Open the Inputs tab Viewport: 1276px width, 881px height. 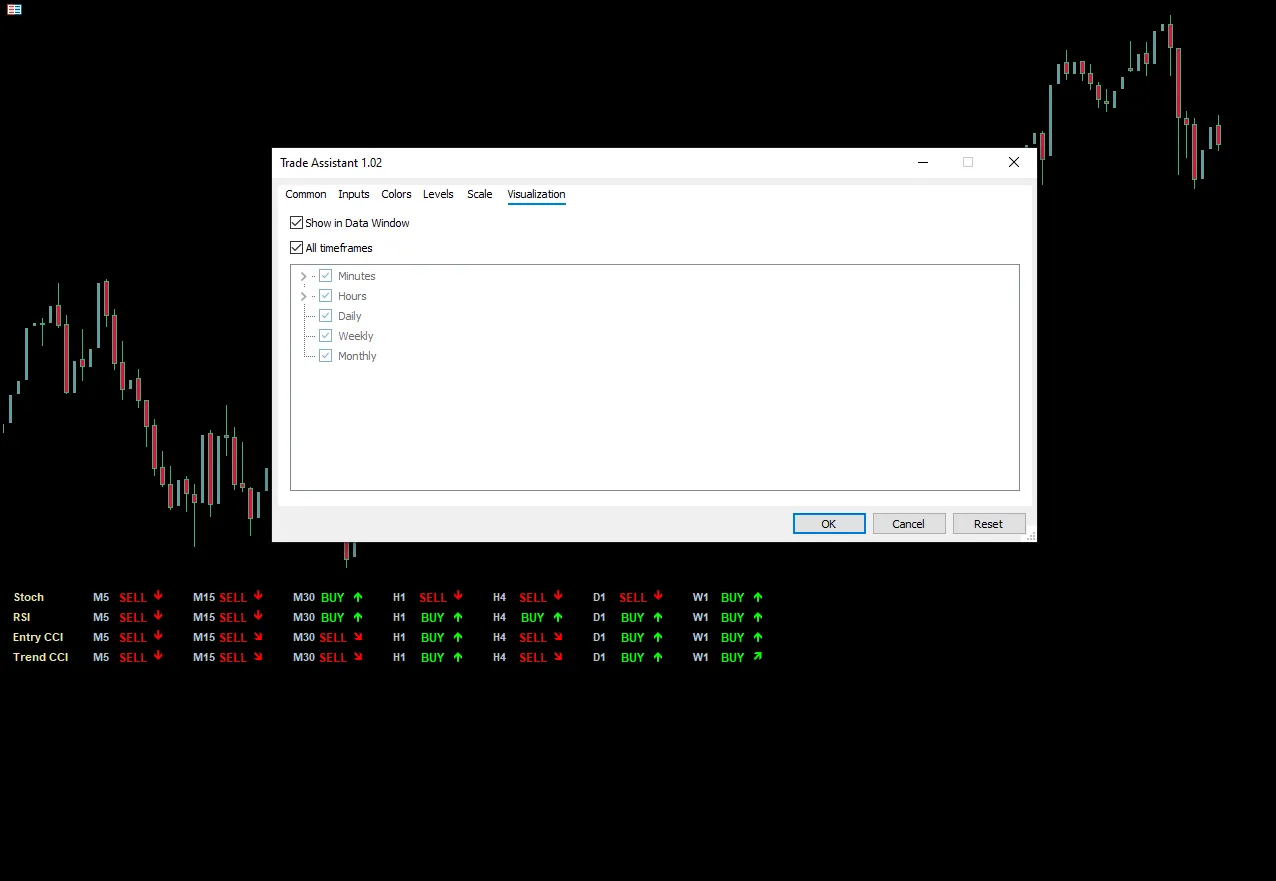coord(354,194)
